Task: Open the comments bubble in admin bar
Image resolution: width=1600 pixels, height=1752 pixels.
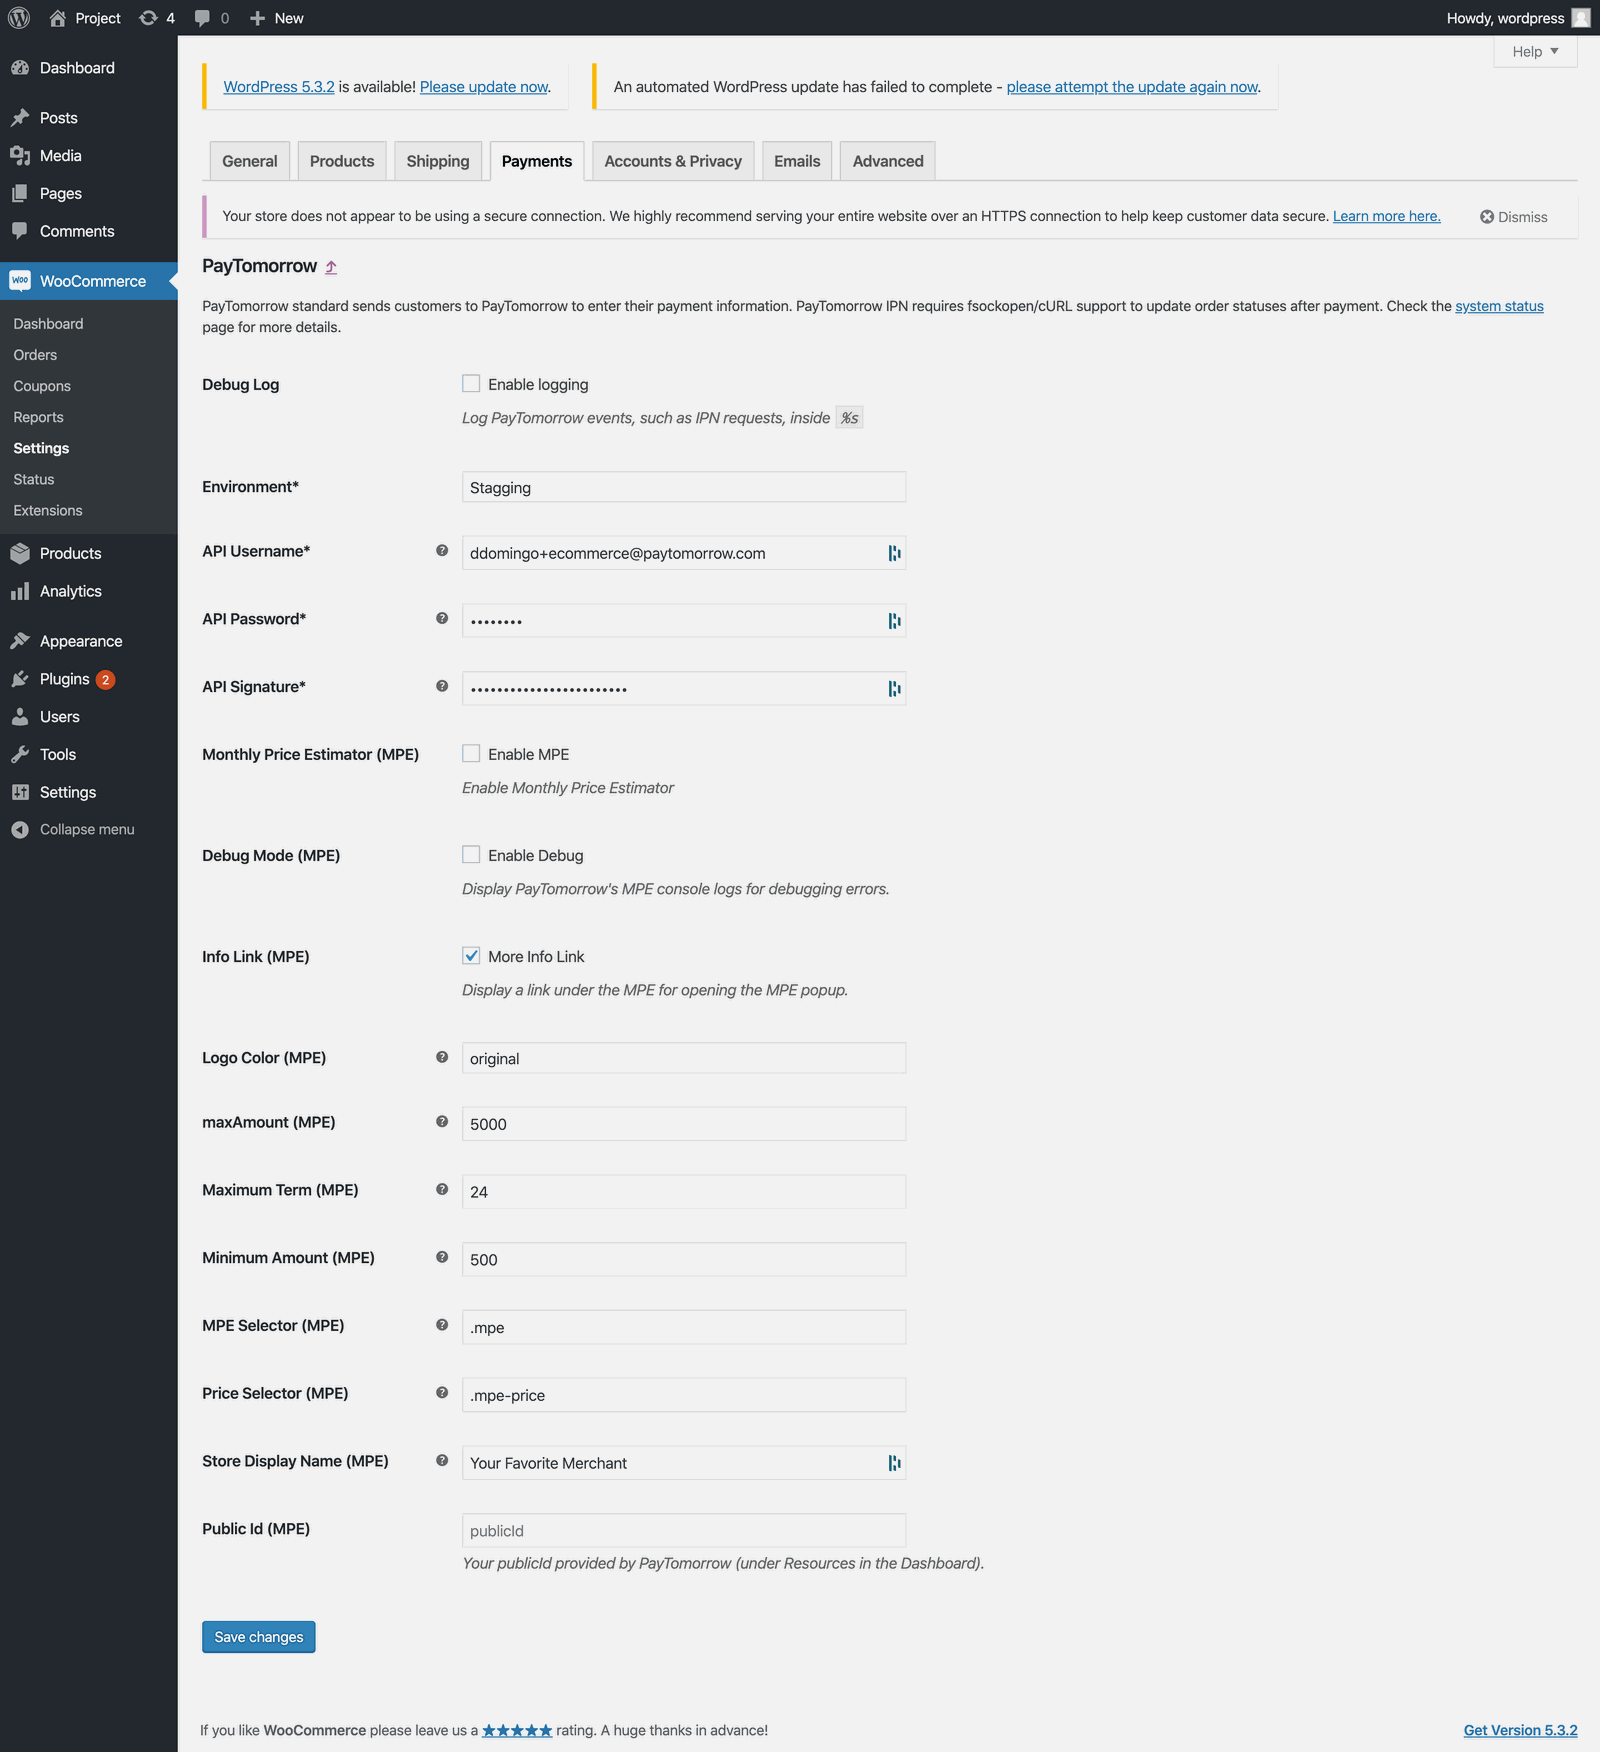Action: (x=202, y=18)
